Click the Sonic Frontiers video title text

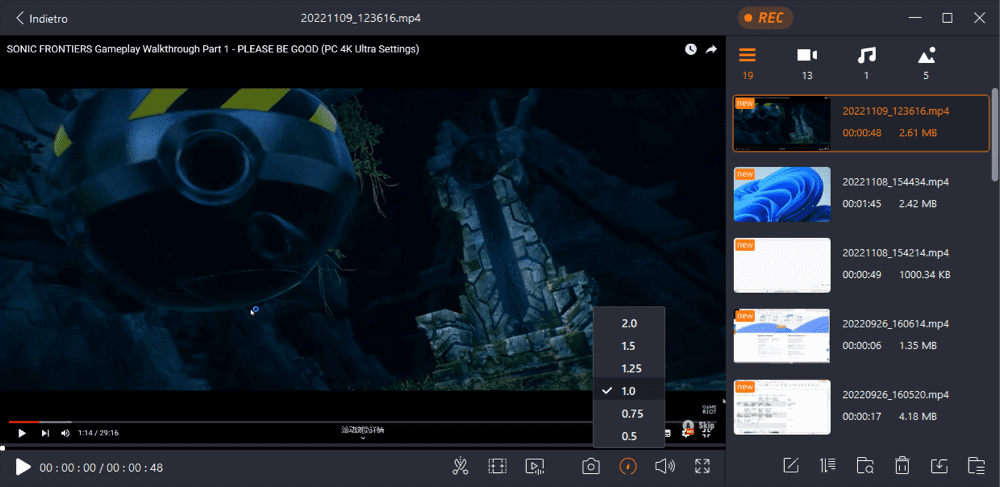tap(213, 48)
